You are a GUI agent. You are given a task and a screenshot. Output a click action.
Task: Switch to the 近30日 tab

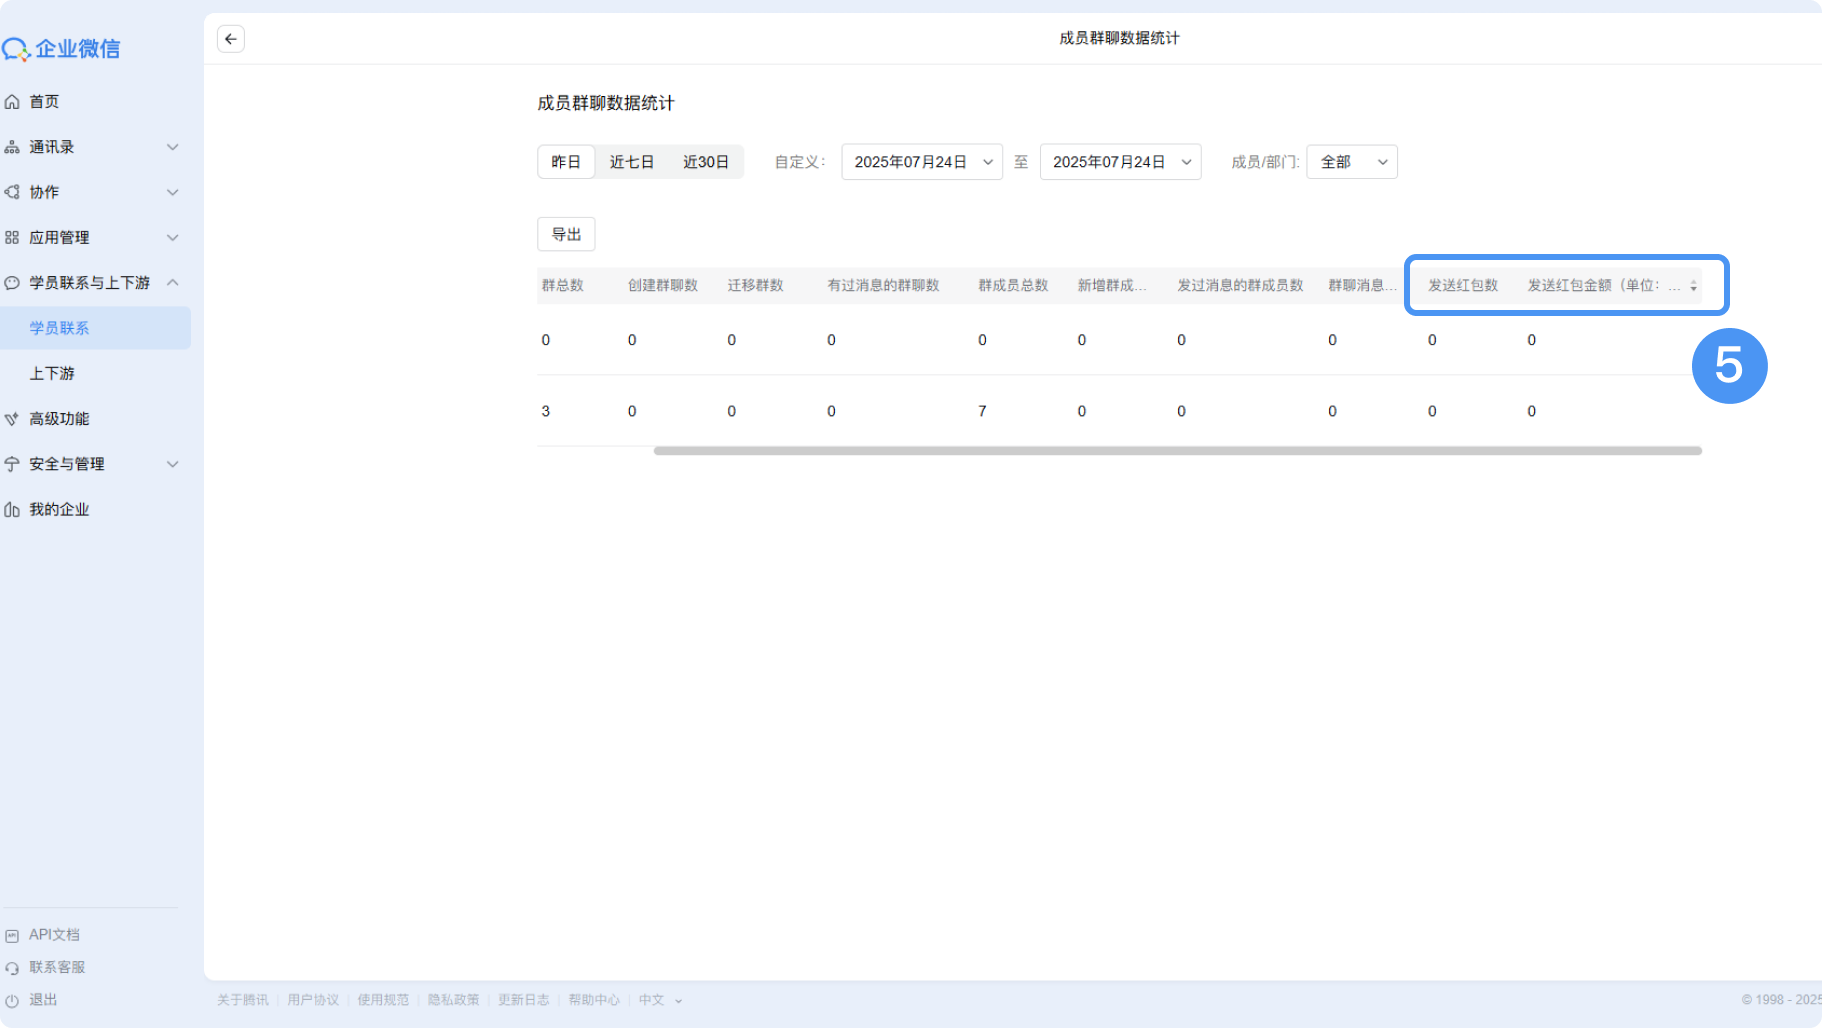[x=706, y=162]
